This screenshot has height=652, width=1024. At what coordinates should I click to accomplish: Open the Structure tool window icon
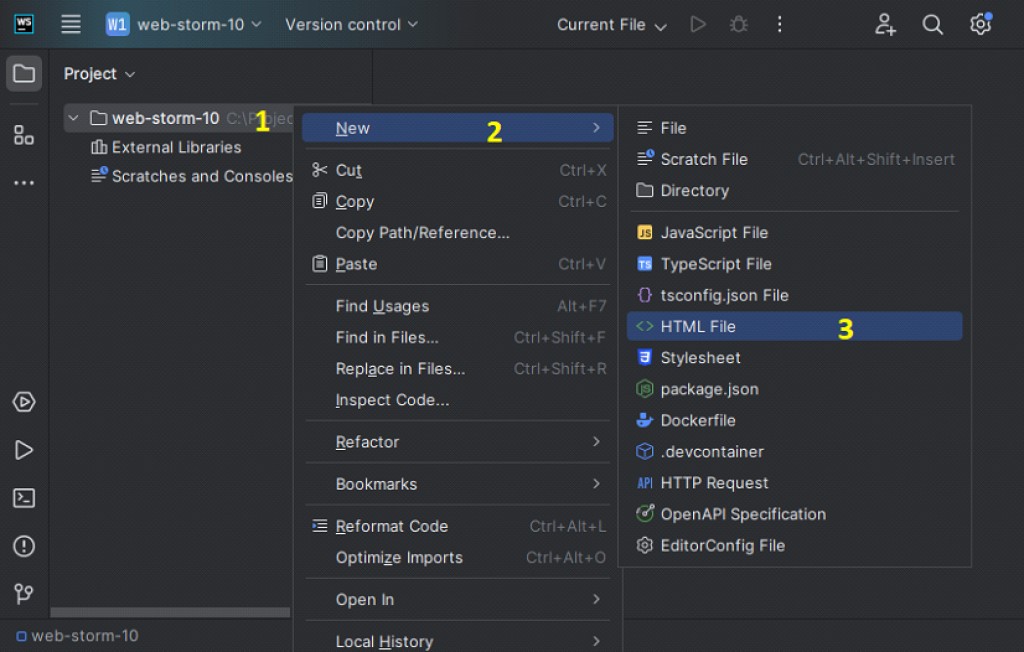click(24, 135)
